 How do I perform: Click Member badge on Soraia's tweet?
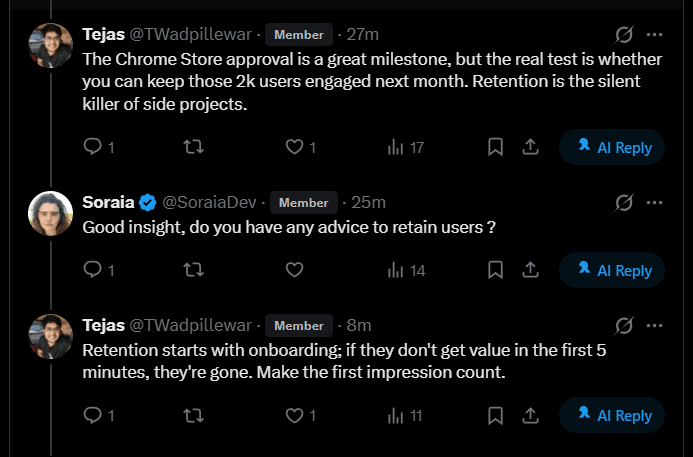pyautogui.click(x=303, y=203)
